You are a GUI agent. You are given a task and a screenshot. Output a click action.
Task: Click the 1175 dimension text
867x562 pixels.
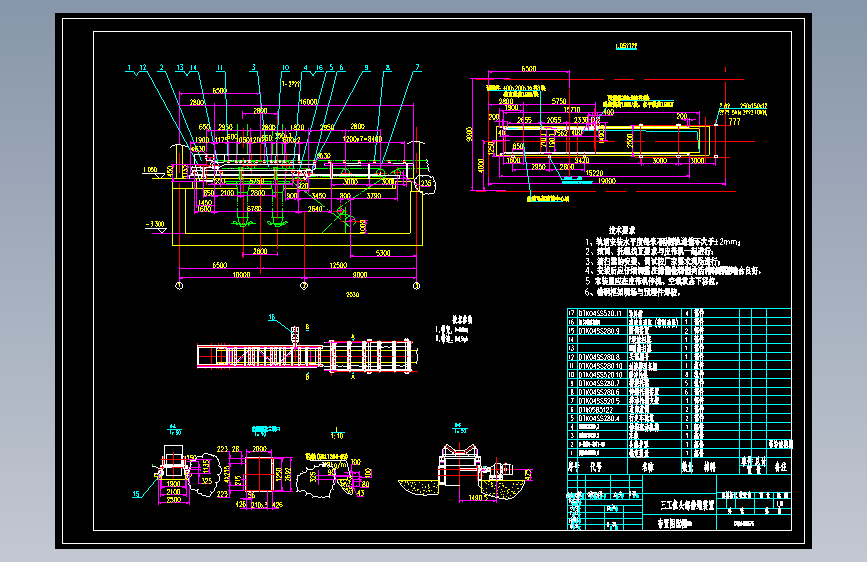[221, 140]
